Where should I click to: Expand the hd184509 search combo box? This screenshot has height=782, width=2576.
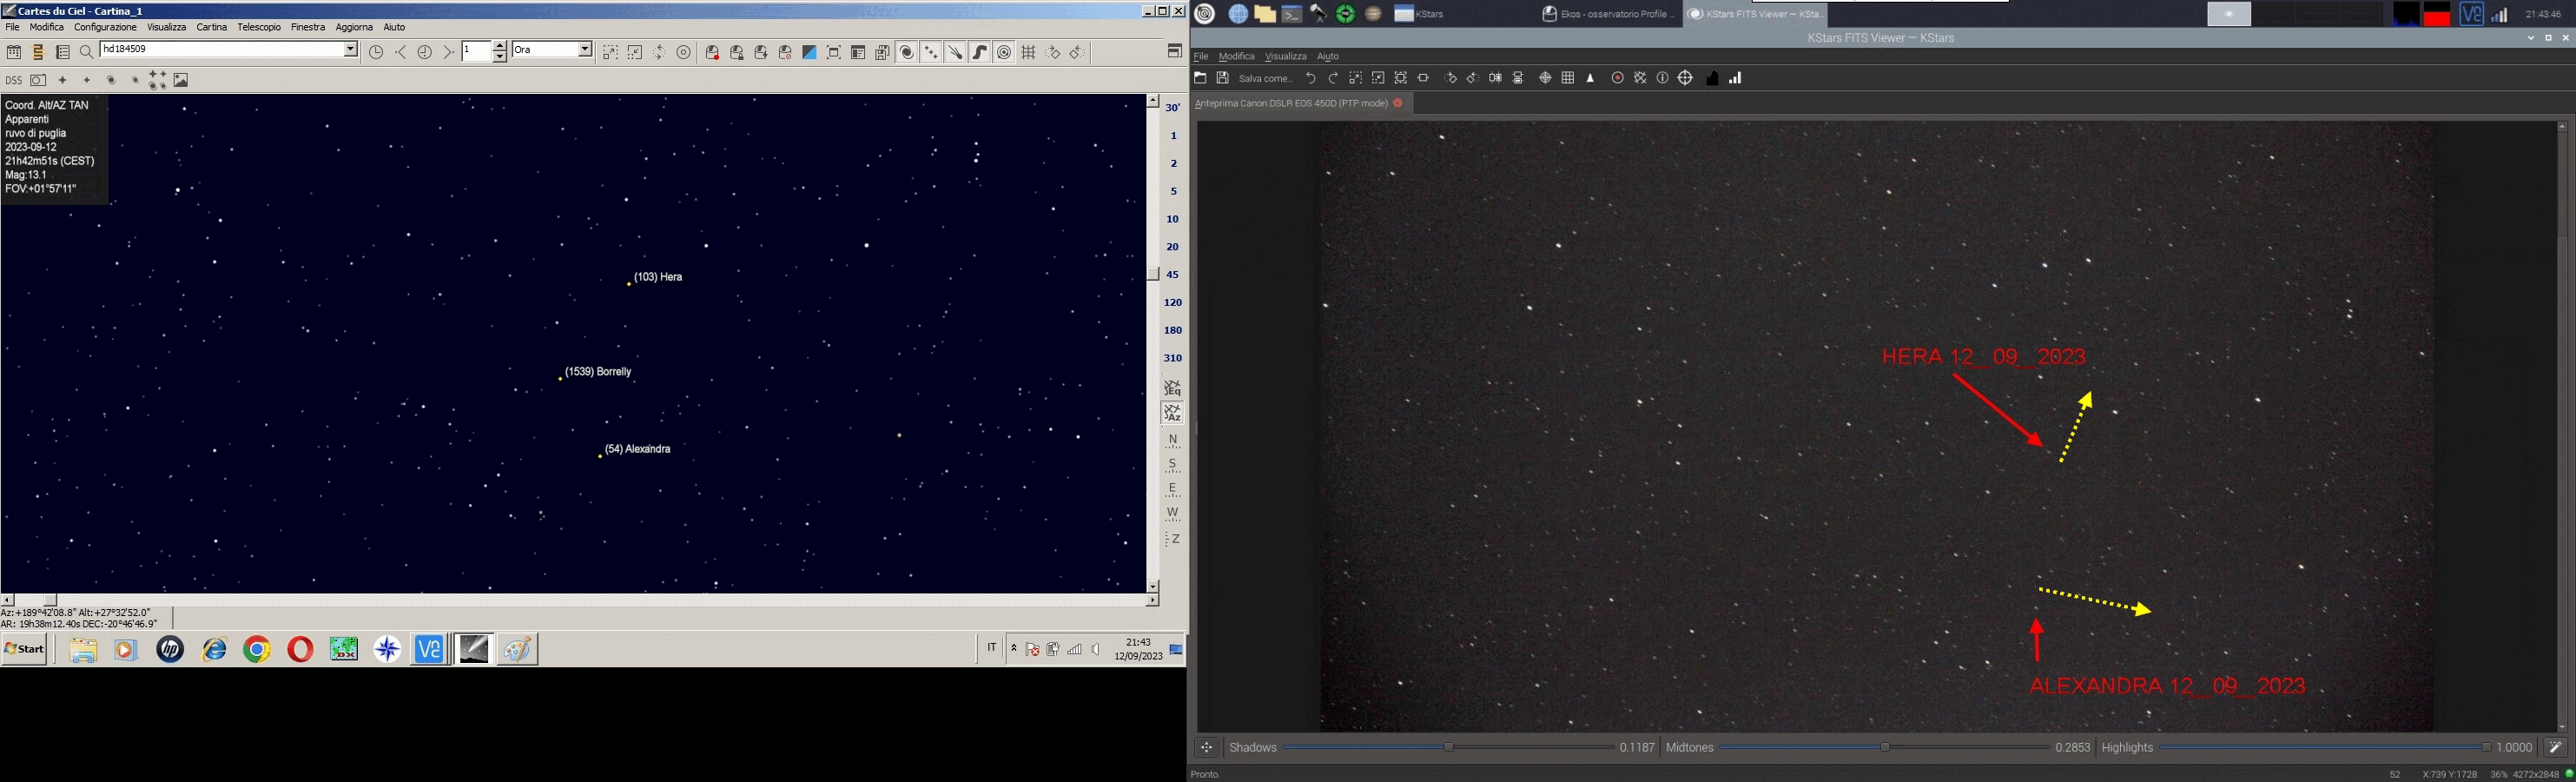pyautogui.click(x=351, y=50)
